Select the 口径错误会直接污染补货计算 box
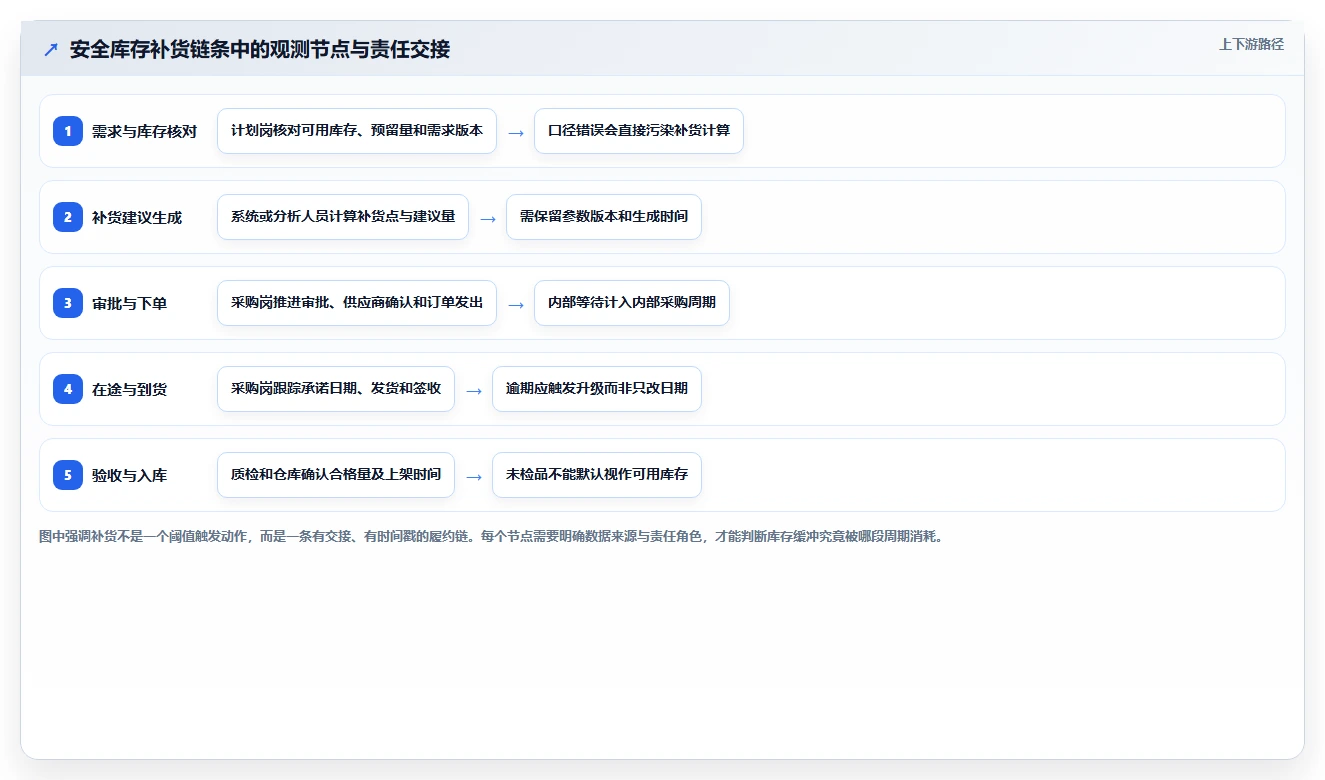This screenshot has width=1325, height=780. pyautogui.click(x=639, y=131)
